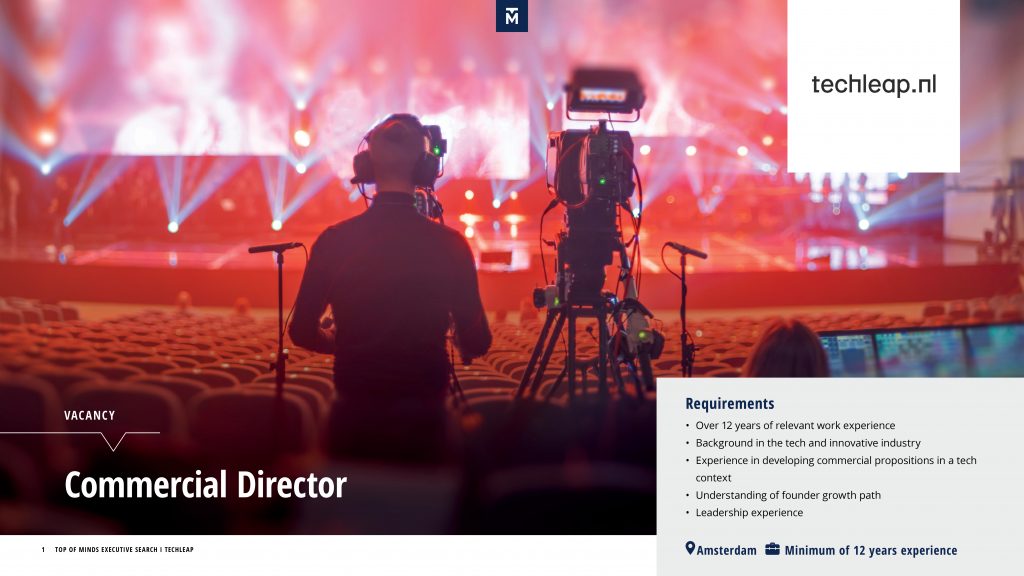Click the Requirements heading
This screenshot has height=576, width=1024.
[x=729, y=404]
